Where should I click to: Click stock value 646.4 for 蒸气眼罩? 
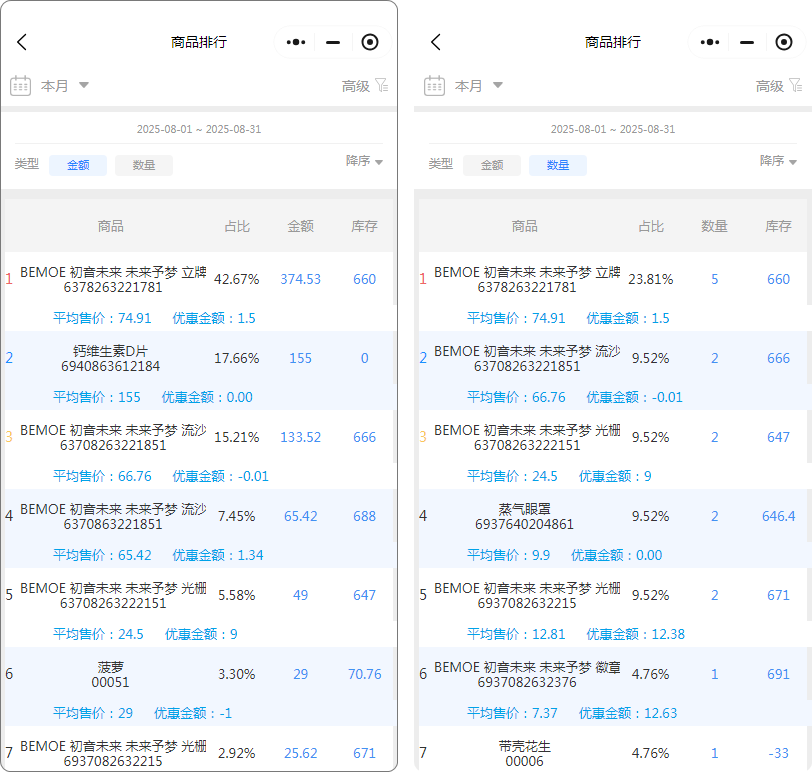click(778, 516)
